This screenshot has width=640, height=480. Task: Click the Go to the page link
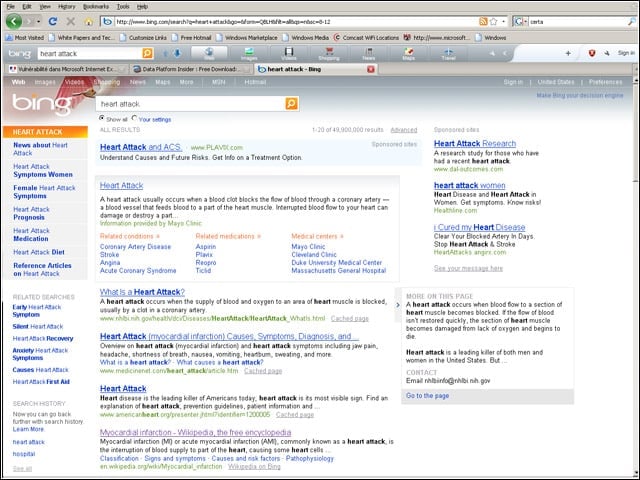tap(427, 396)
